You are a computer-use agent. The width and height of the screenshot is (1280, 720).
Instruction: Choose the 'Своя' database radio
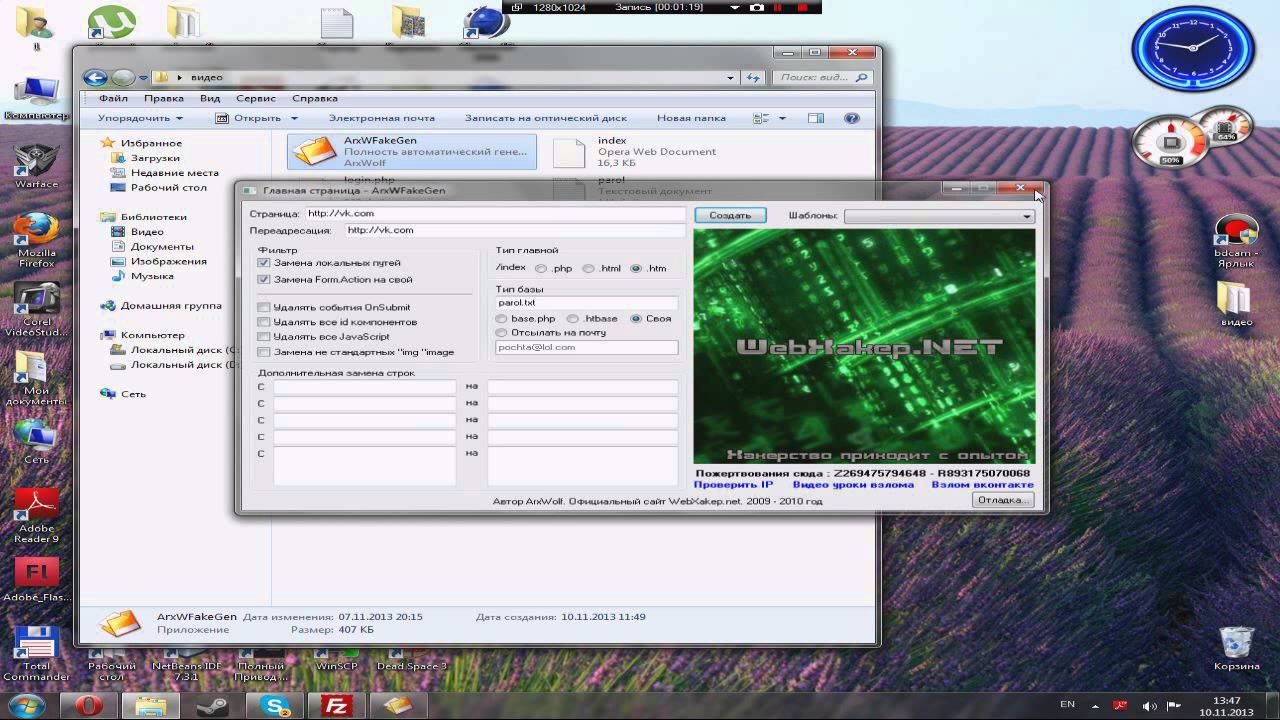pyautogui.click(x=636, y=319)
